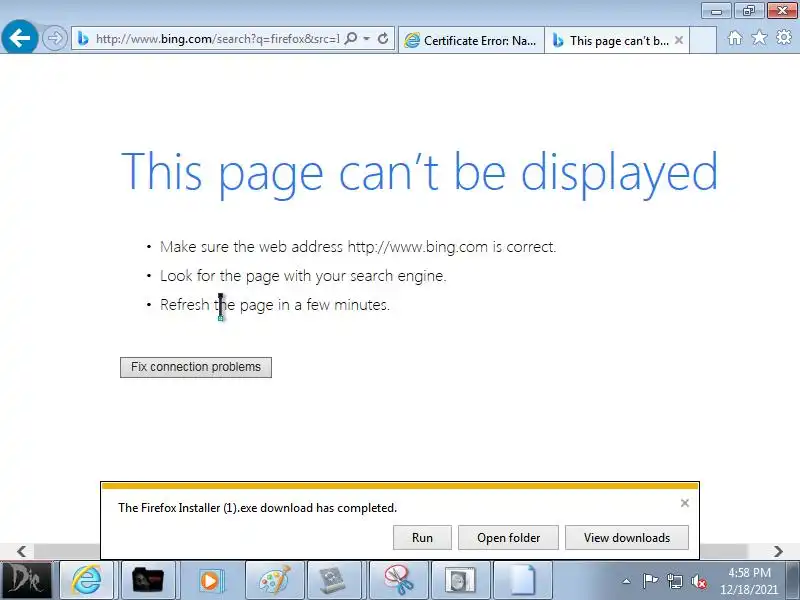Click the search magnifier in address bar
The height and width of the screenshot is (600, 800).
click(x=351, y=39)
